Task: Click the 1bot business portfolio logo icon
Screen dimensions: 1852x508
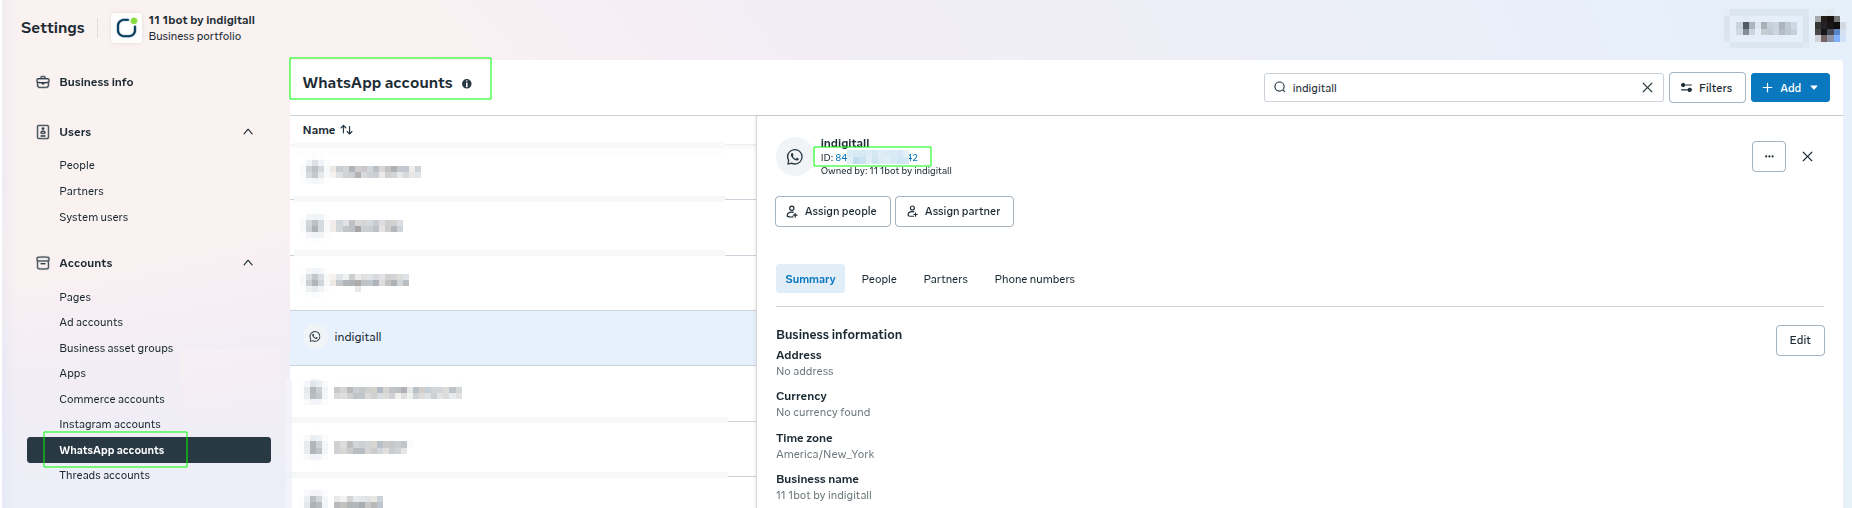Action: pos(126,28)
